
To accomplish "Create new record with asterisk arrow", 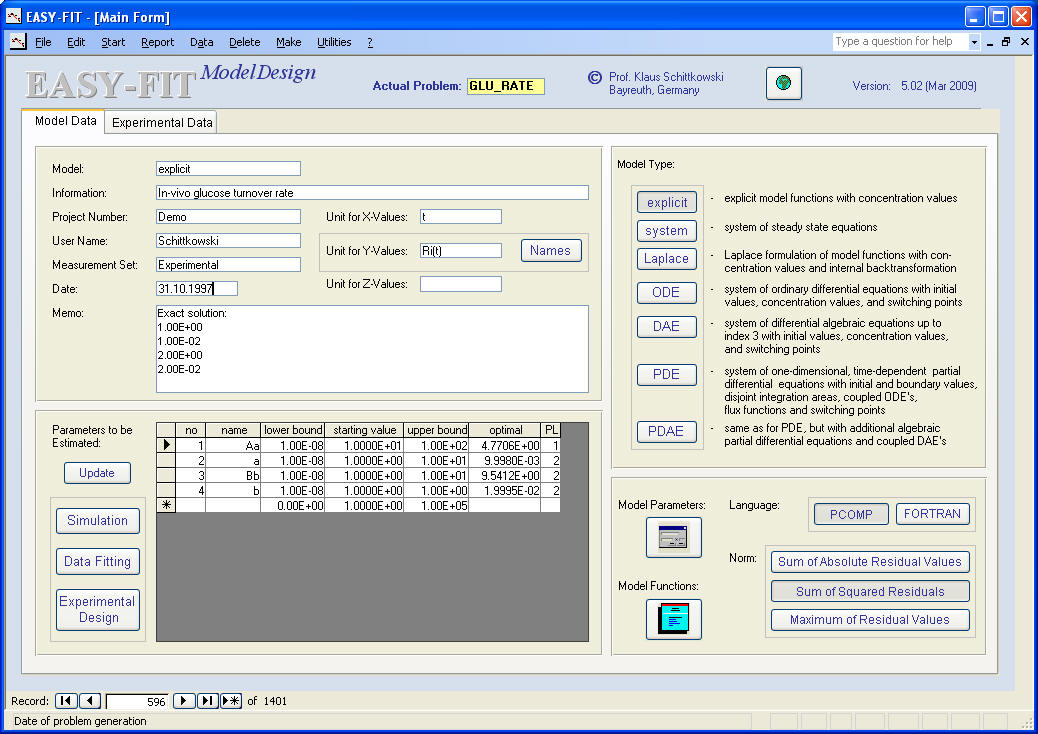I will 231,701.
